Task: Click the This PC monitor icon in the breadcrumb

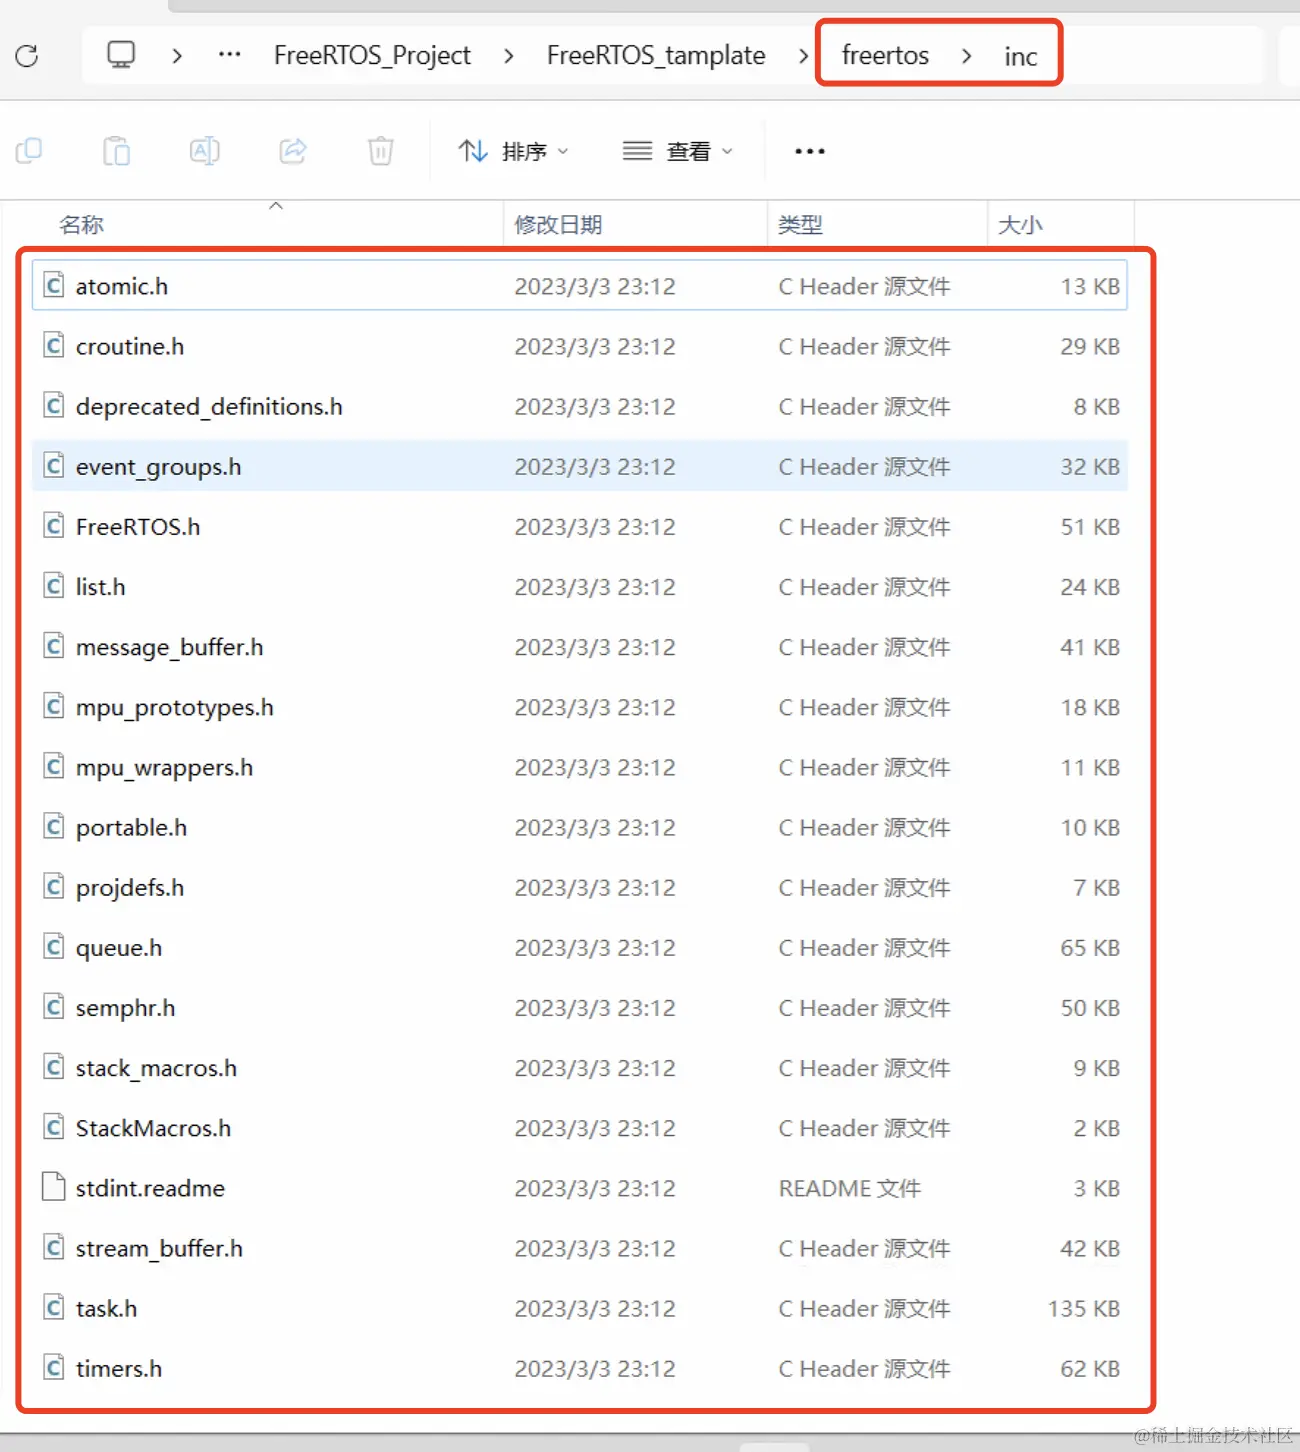Action: 121,54
